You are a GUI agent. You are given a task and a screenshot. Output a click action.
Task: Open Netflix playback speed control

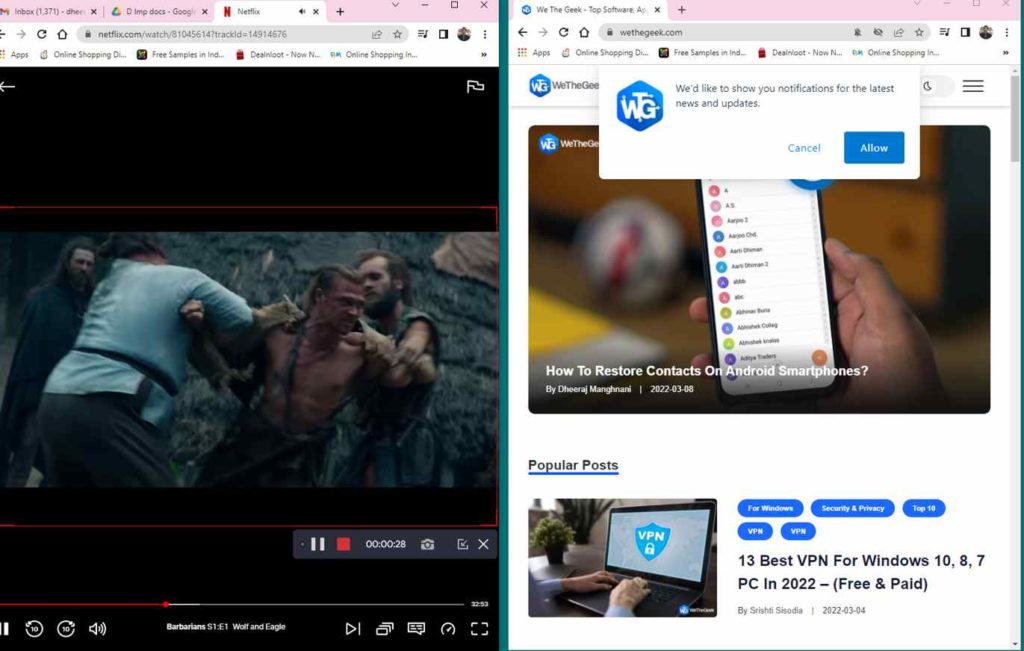pyautogui.click(x=448, y=628)
